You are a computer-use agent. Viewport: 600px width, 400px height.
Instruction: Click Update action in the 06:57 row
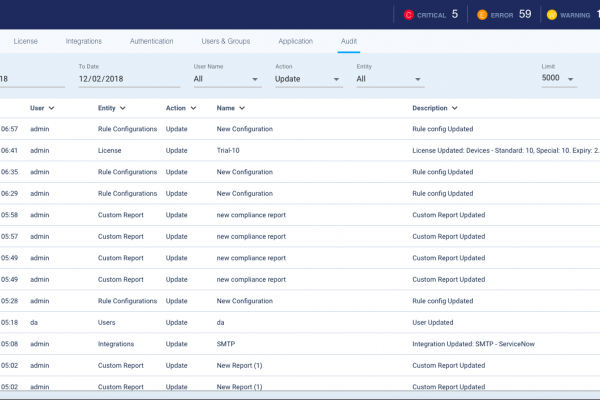coord(176,129)
